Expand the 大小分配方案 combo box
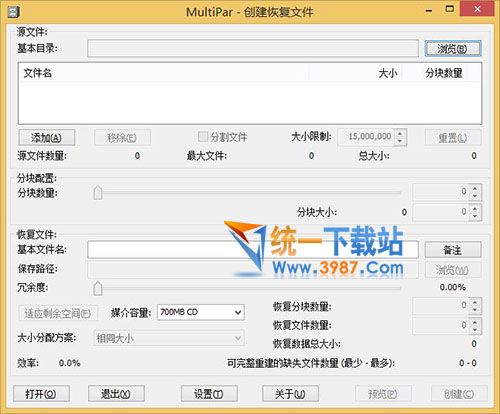 pos(169,338)
